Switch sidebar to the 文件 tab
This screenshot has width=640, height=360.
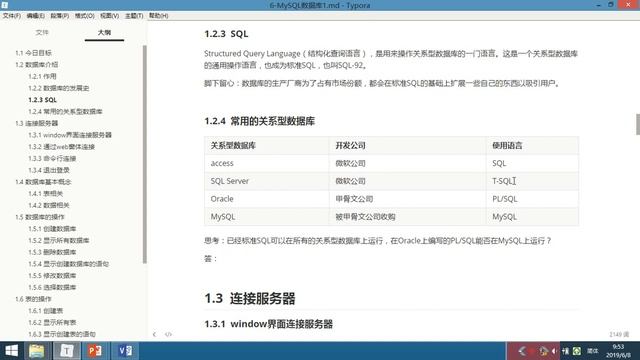(42, 32)
